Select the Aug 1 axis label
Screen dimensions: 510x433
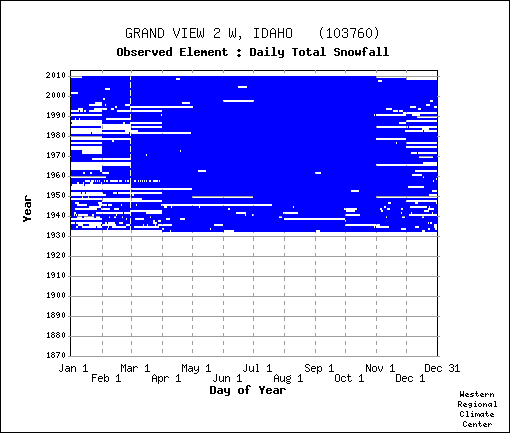coord(288,379)
